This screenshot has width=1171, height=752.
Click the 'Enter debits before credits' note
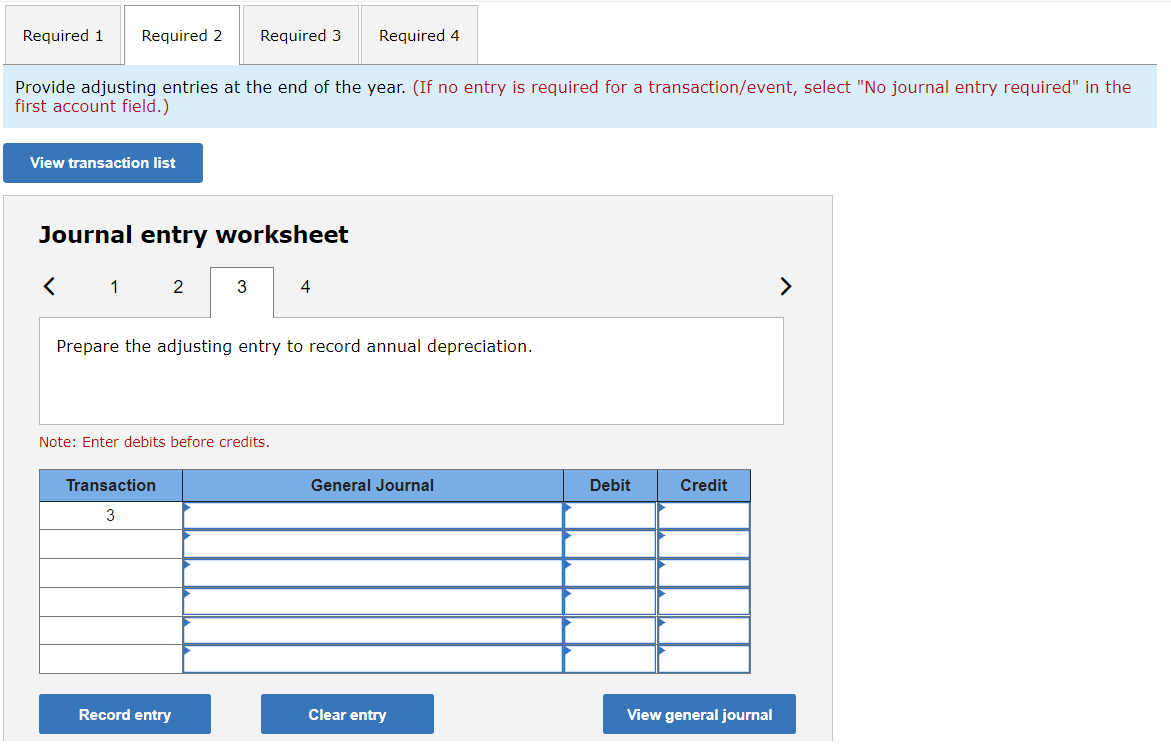154,442
